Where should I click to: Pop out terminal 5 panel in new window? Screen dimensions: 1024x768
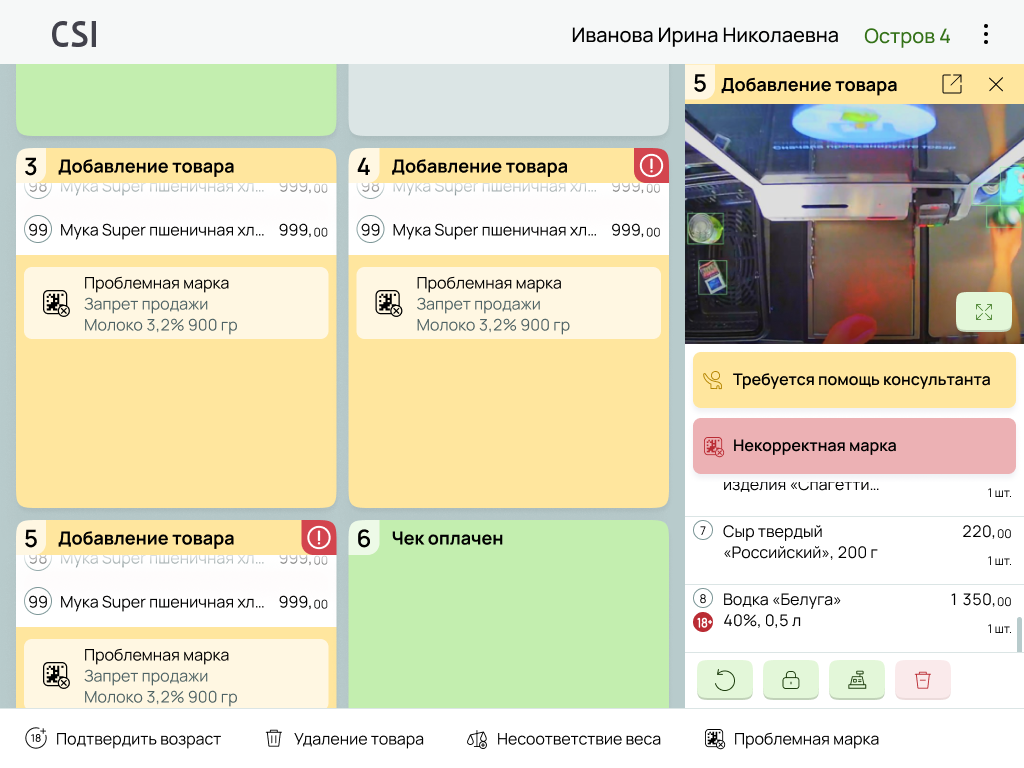click(952, 84)
